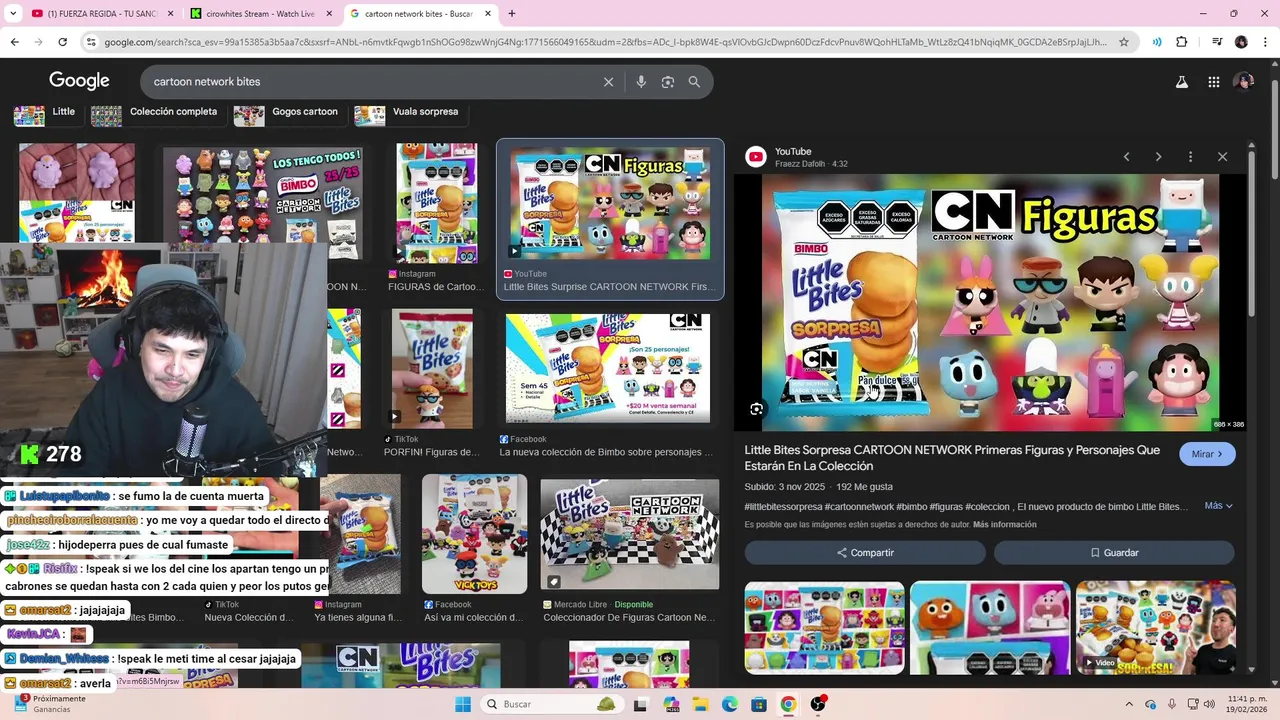Open the Gumball related image in preview panel

tap(990, 628)
